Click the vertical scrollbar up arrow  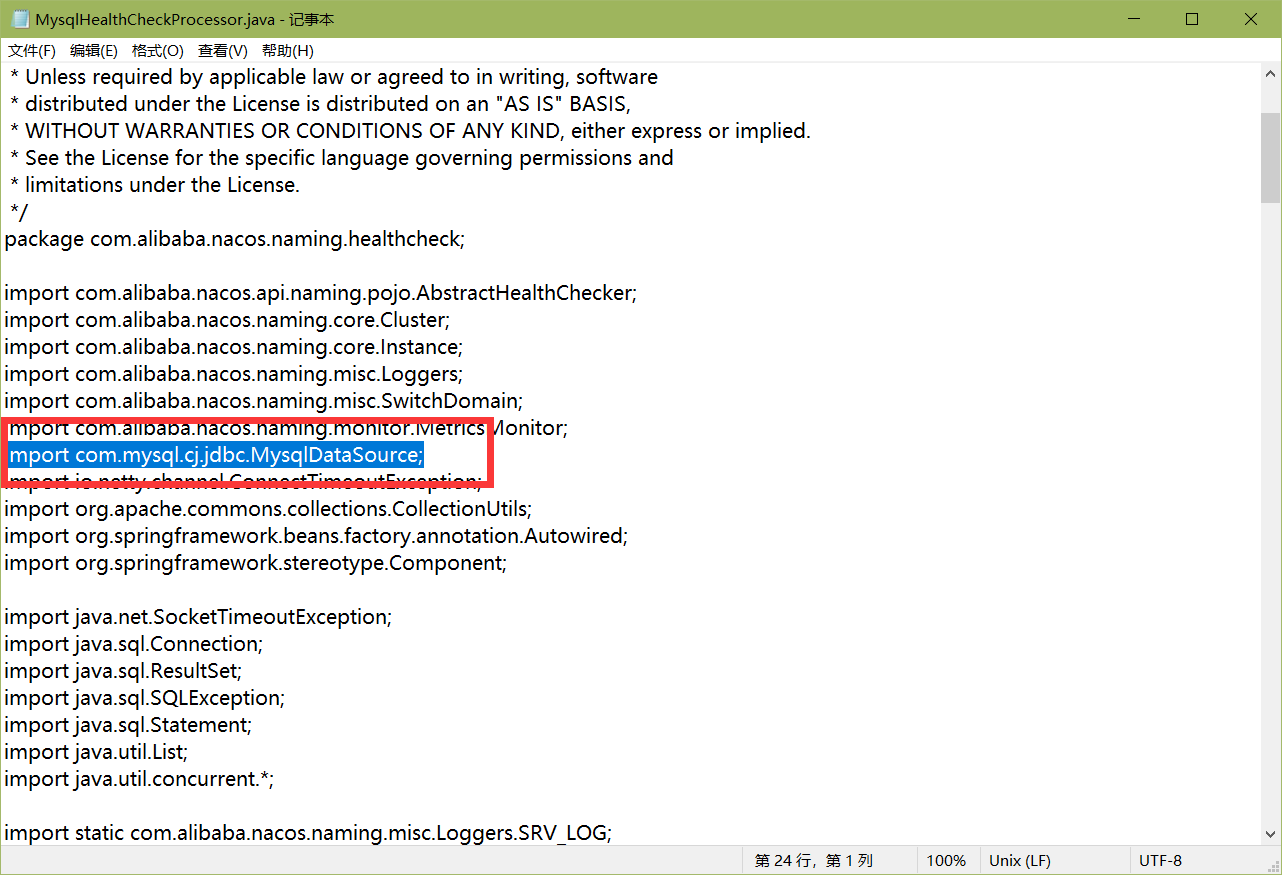pos(1270,74)
